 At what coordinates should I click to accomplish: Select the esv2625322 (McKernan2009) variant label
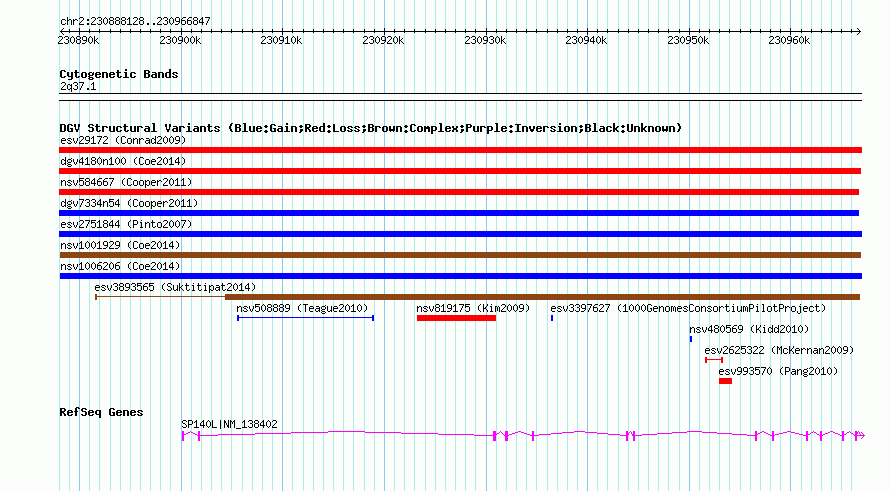[779, 350]
